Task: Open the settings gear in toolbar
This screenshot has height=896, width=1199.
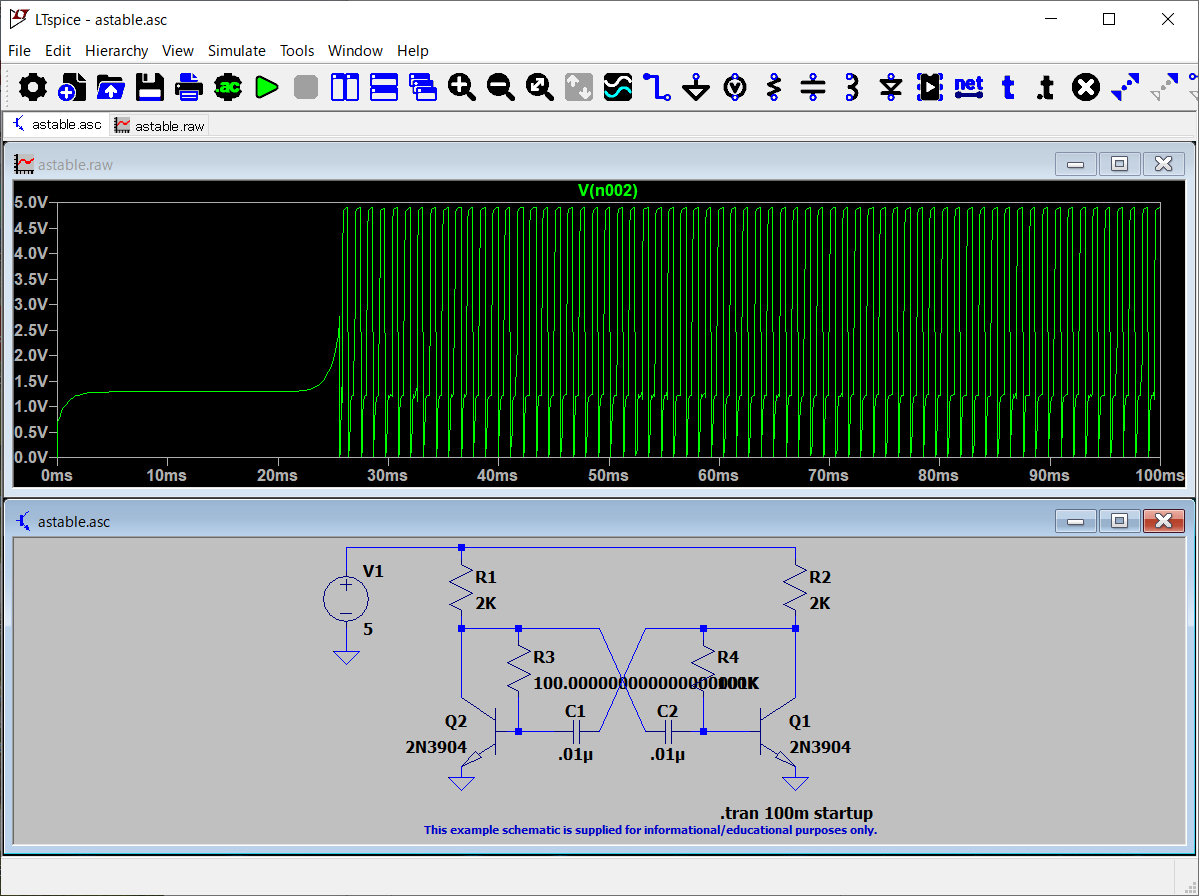Action: pyautogui.click(x=33, y=88)
